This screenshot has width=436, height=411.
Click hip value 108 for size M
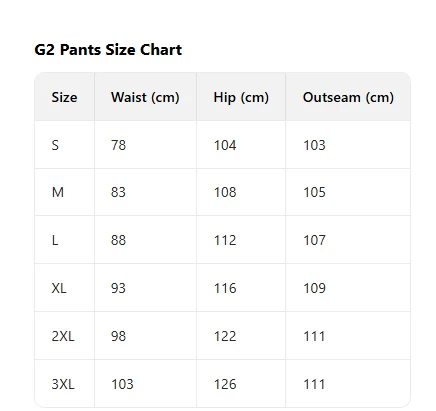[x=225, y=192]
